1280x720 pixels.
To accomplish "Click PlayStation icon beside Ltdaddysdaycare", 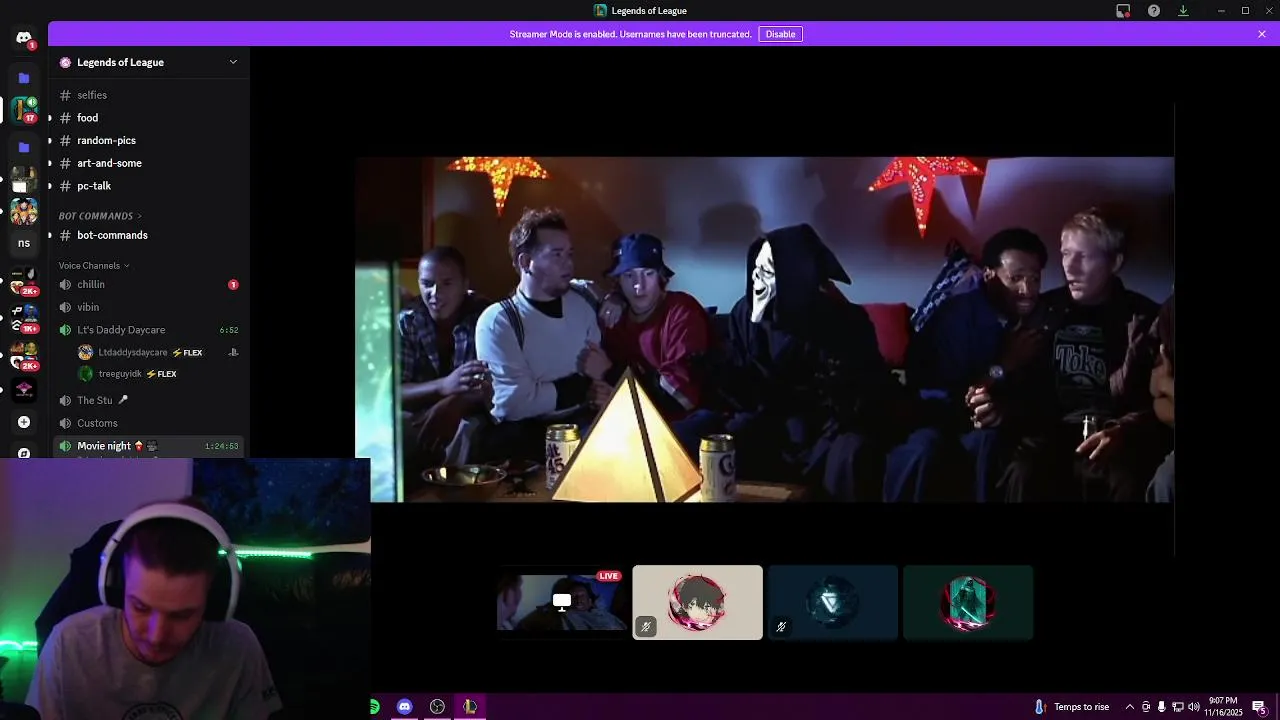I will (x=233, y=353).
